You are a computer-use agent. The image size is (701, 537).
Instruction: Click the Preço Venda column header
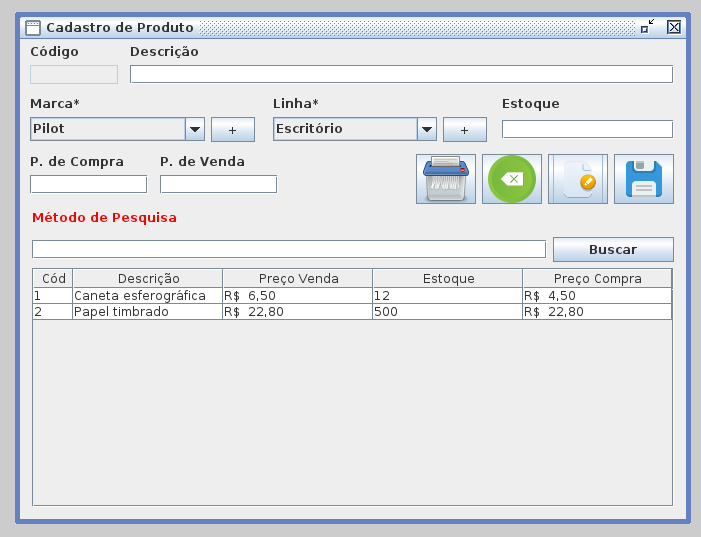click(x=298, y=279)
